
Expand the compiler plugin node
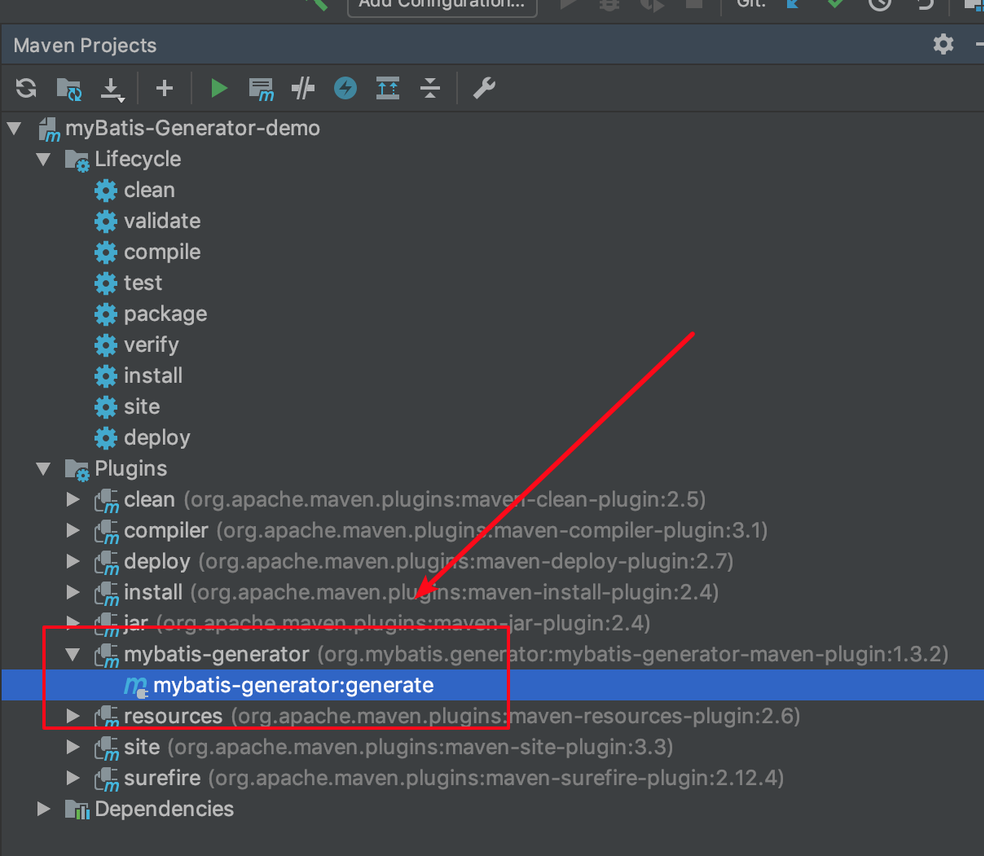(x=73, y=530)
